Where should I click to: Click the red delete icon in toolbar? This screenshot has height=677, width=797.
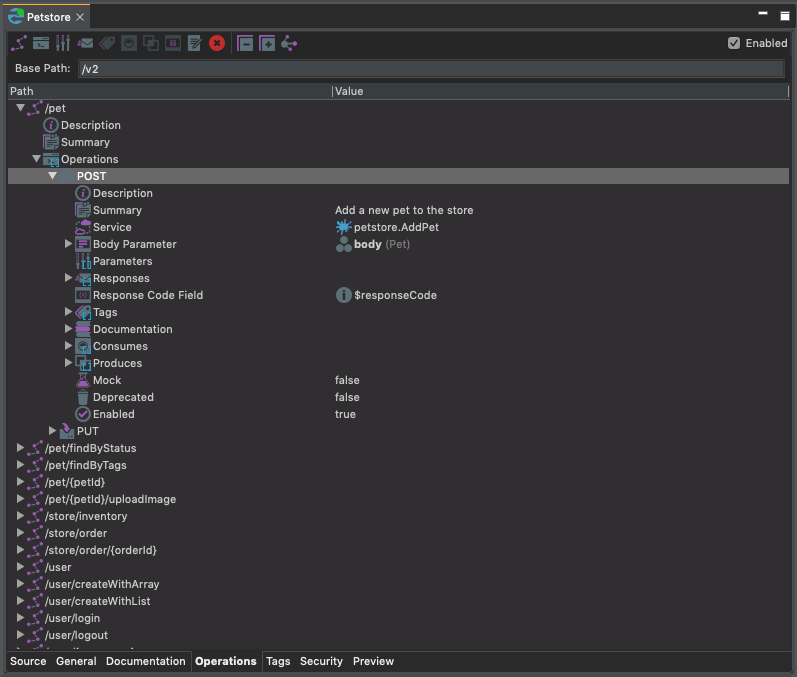click(x=217, y=43)
